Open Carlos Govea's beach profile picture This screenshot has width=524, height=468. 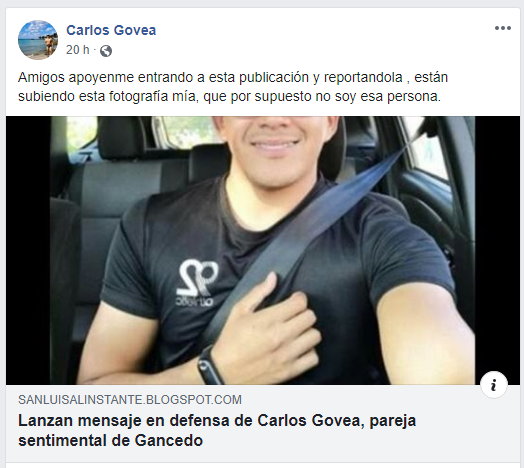tap(38, 40)
